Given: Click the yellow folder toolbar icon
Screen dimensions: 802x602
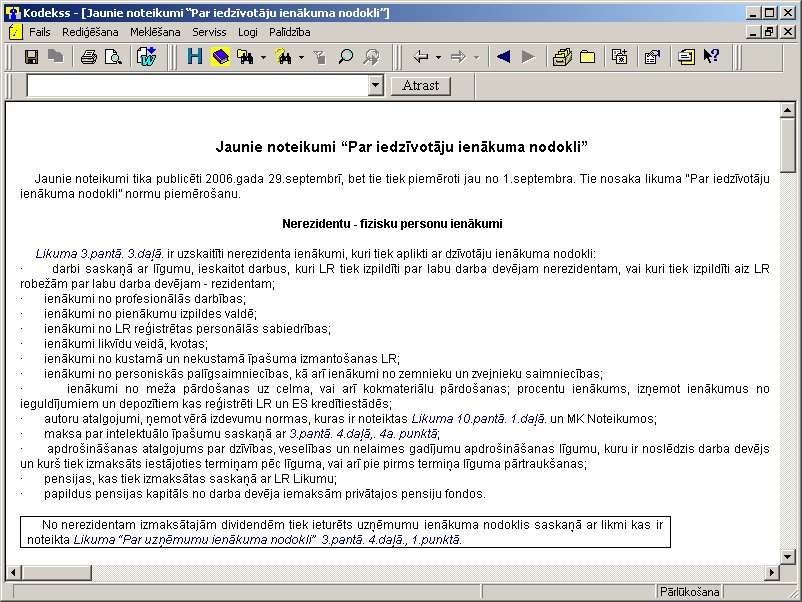Looking at the screenshot, I should coord(587,57).
